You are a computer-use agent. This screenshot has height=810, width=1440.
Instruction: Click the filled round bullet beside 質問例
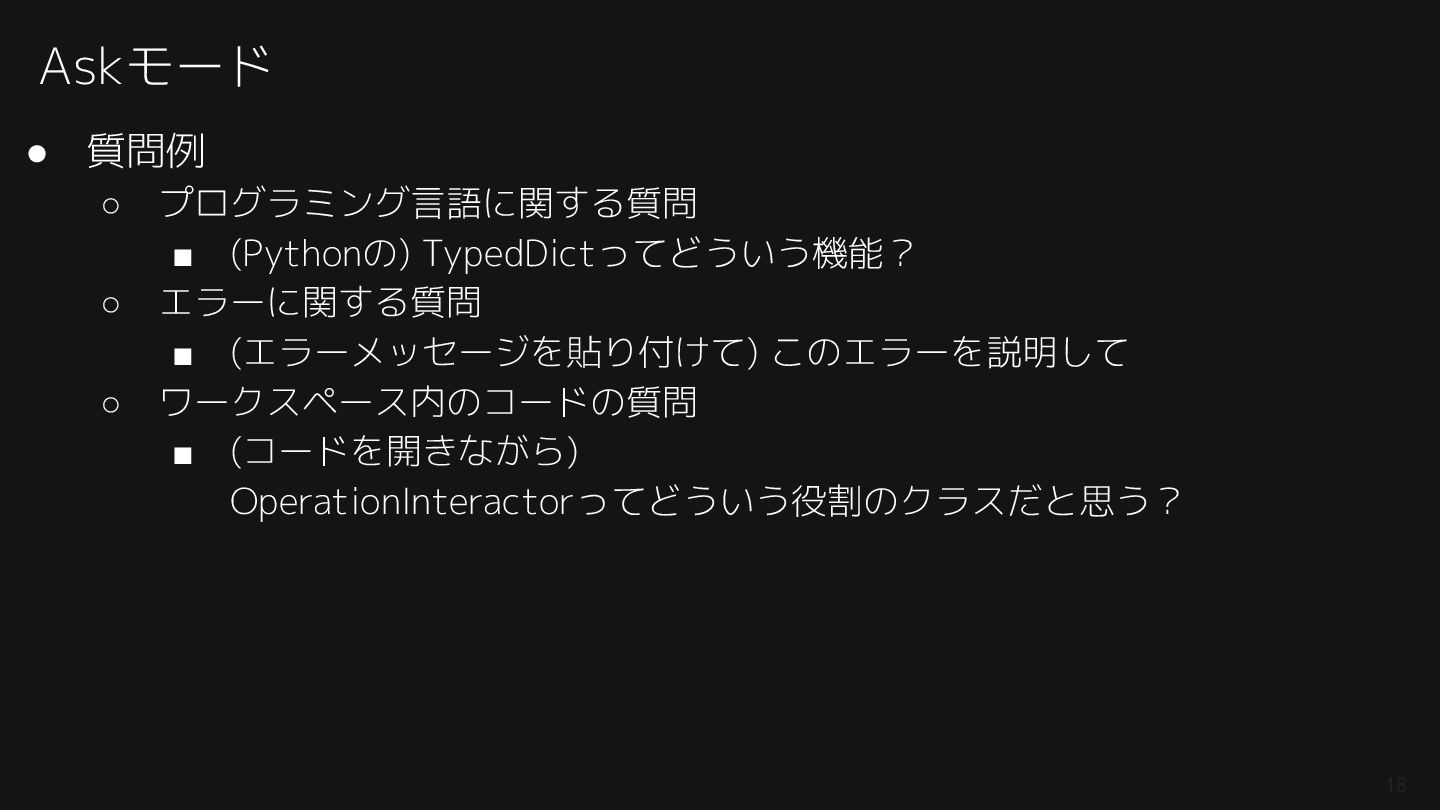pos(38,153)
